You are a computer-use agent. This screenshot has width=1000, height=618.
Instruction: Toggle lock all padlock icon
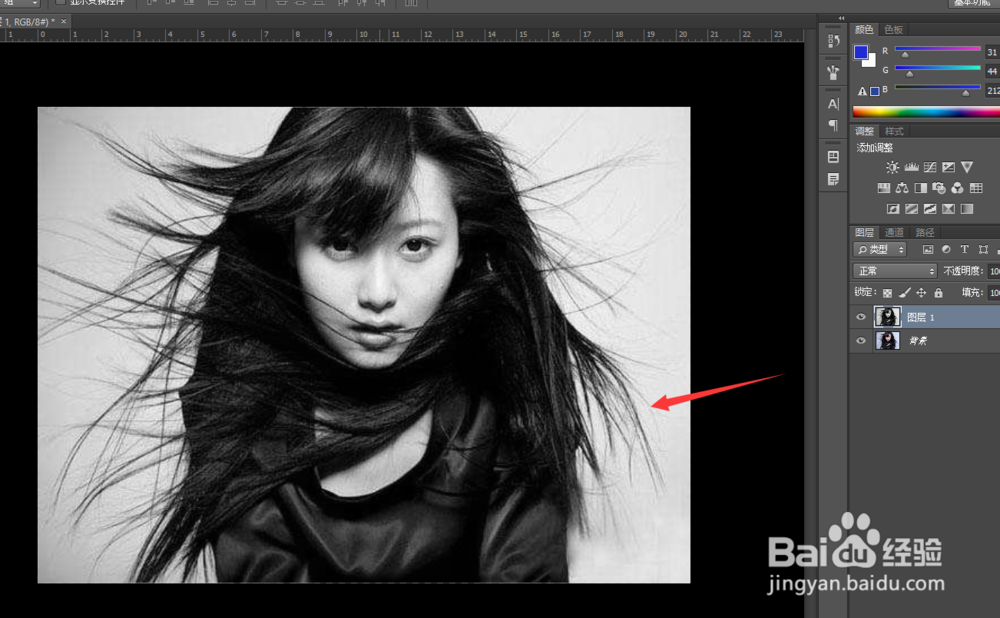point(938,293)
